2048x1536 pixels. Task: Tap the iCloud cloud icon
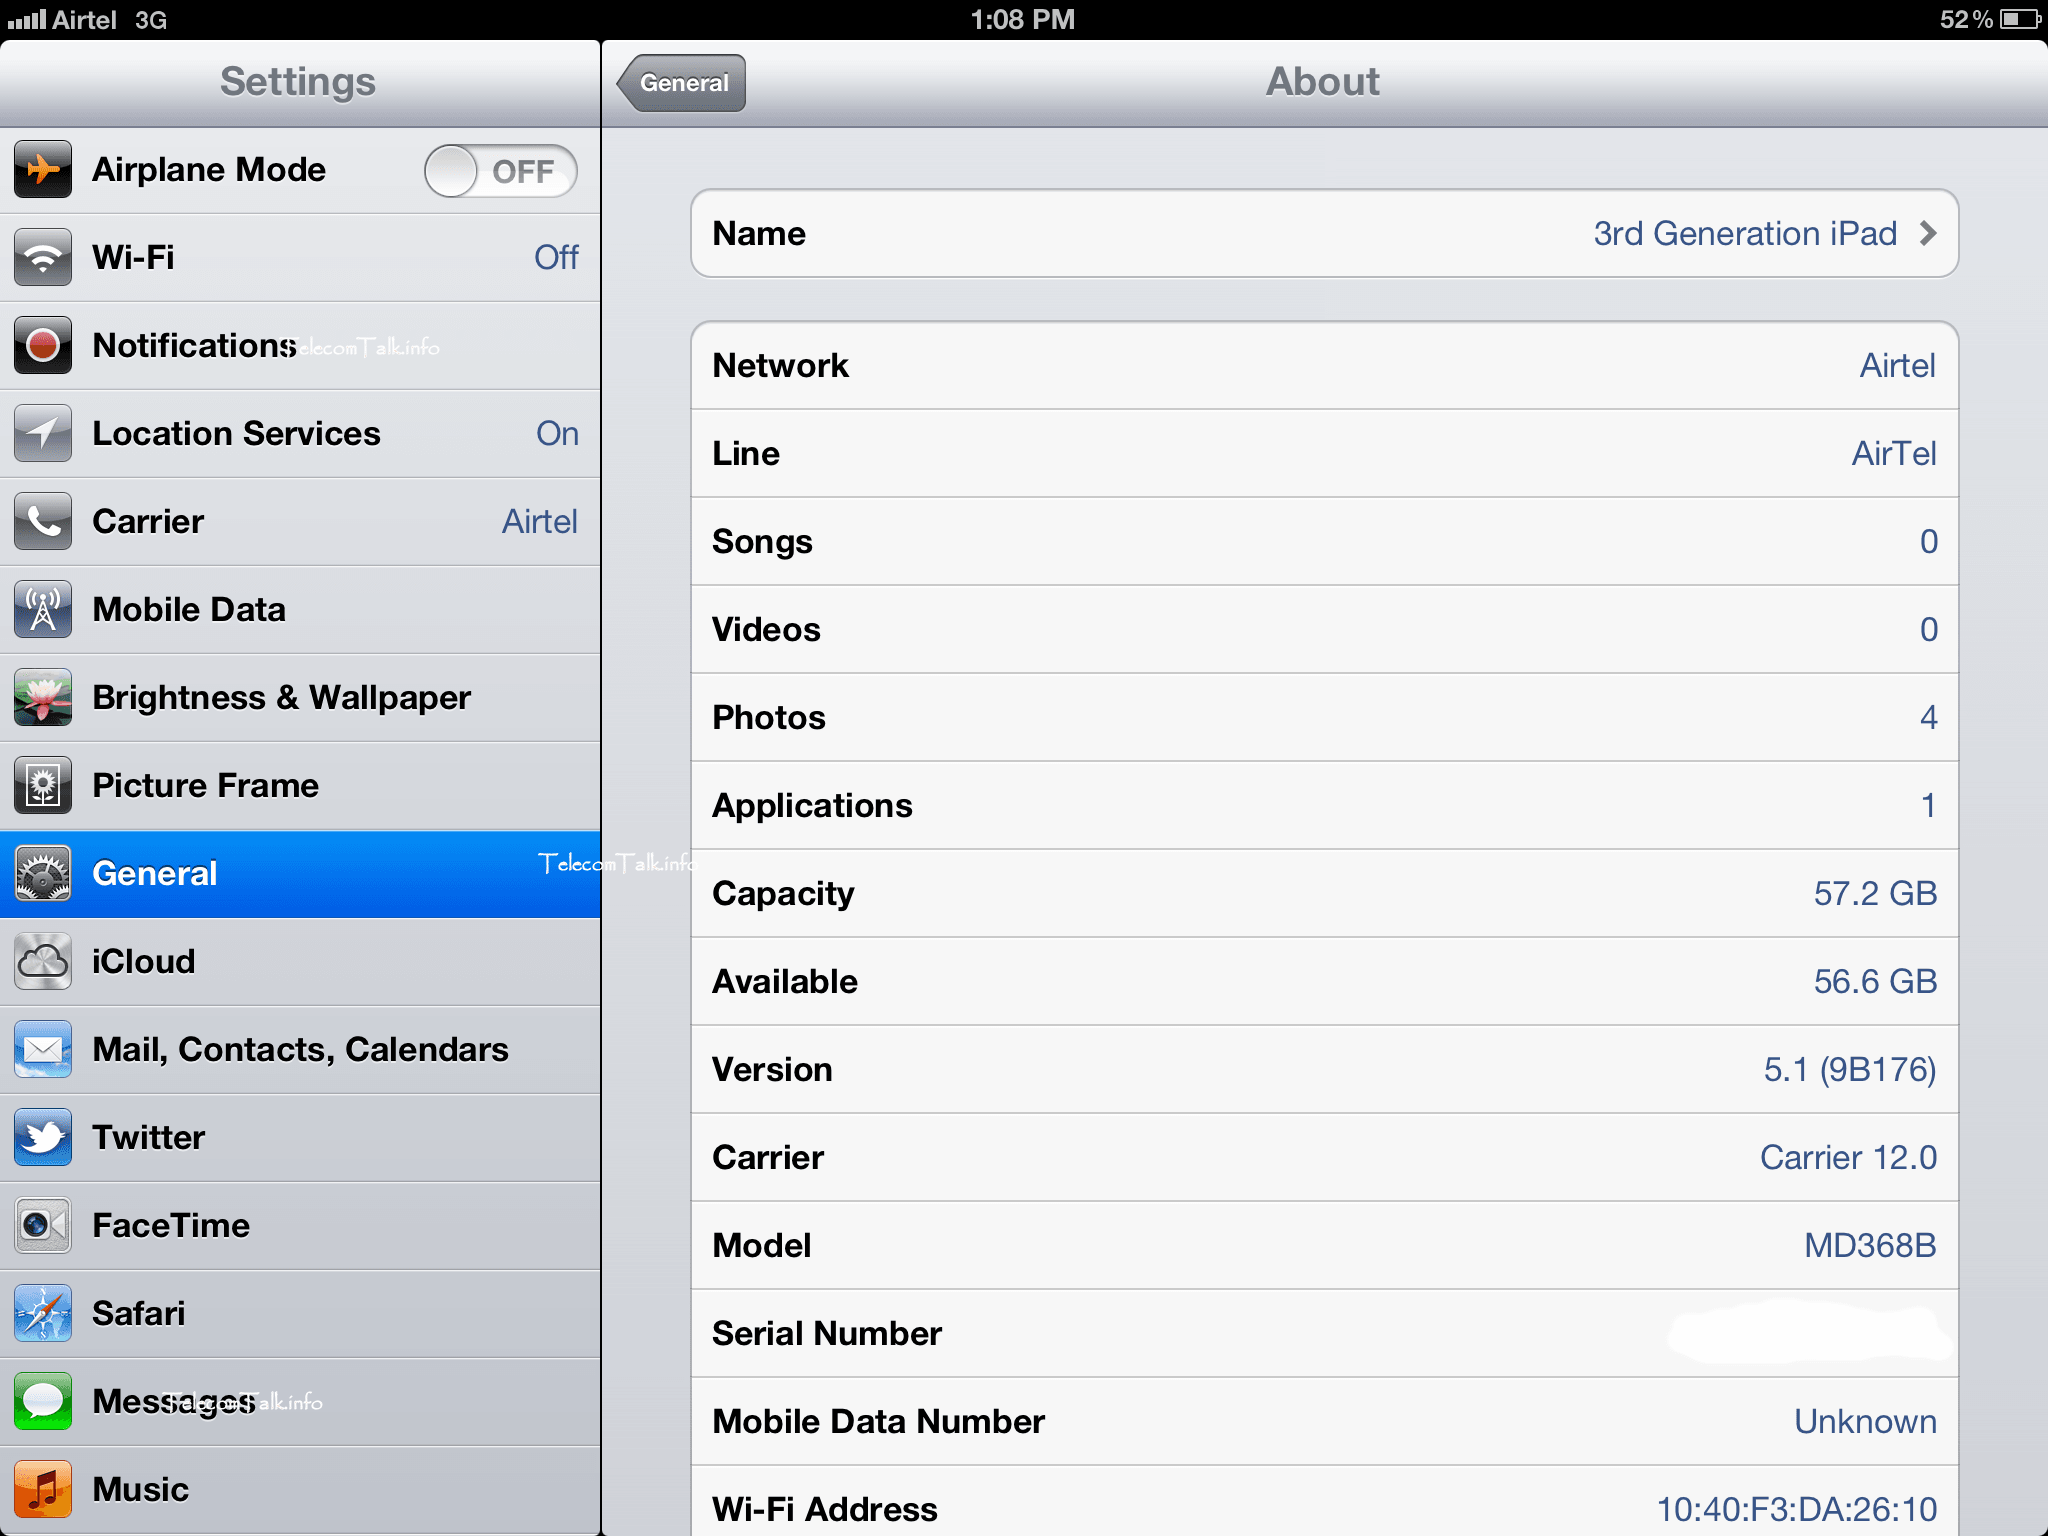coord(43,961)
